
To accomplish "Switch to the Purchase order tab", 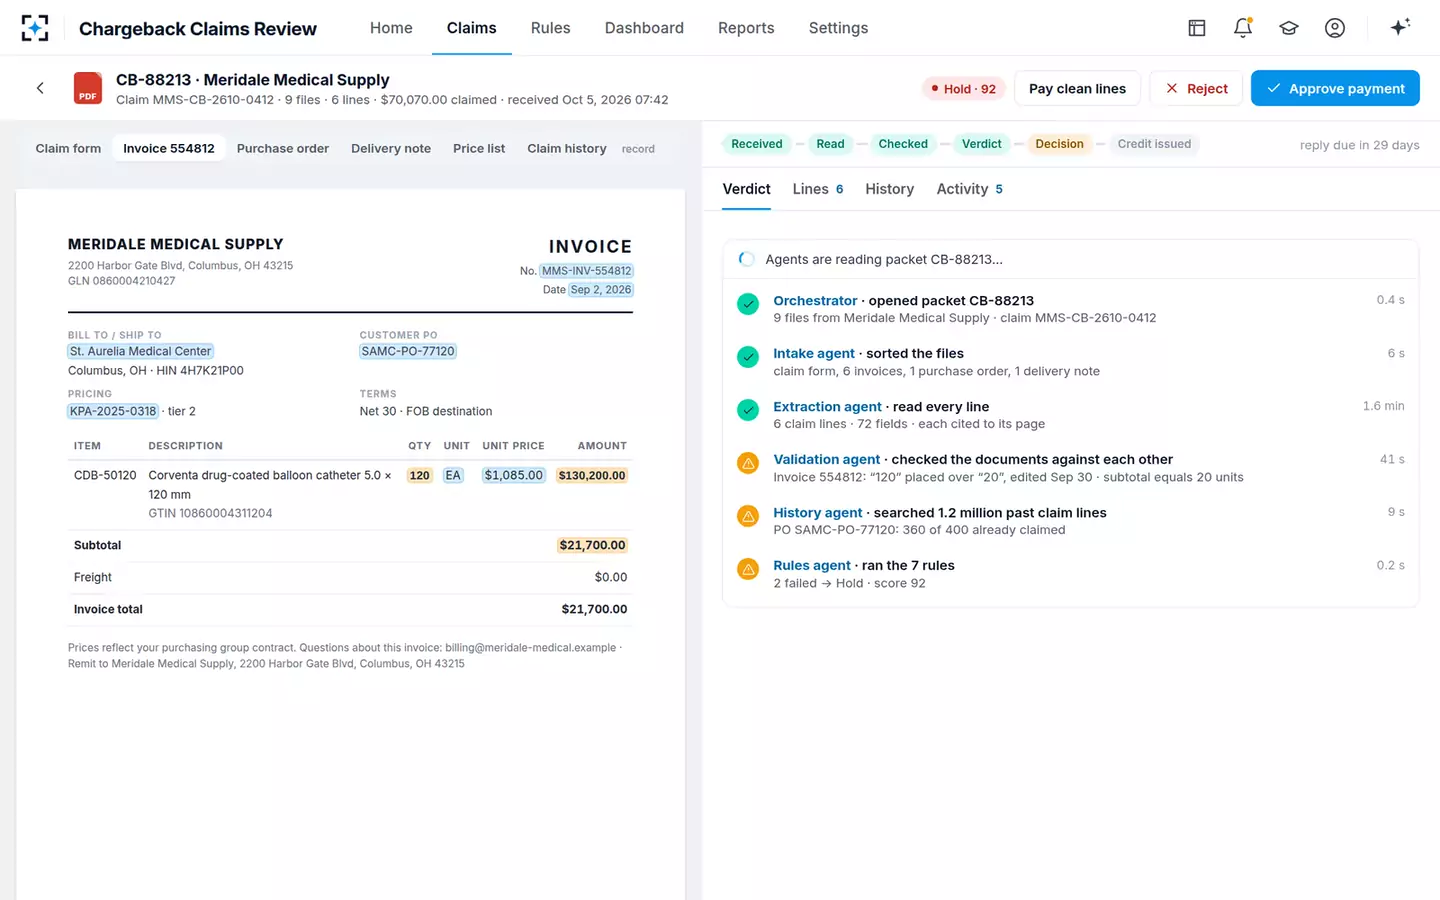I will (x=283, y=148).
